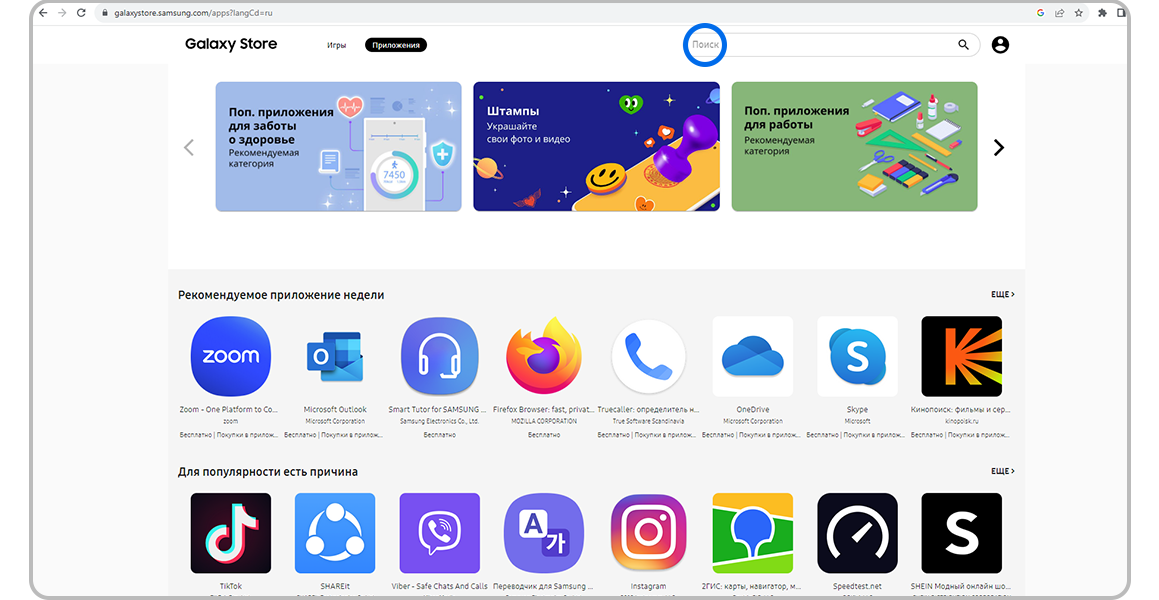The width and height of the screenshot is (1159, 600).
Task: Open the Firefox Browser app icon
Action: pyautogui.click(x=544, y=356)
